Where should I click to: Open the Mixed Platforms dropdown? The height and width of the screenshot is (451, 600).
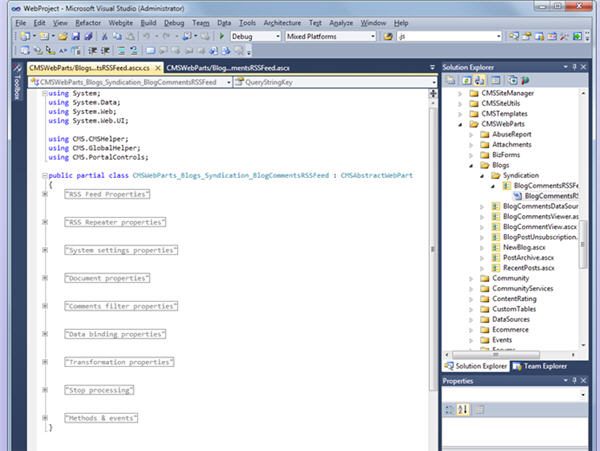tap(373, 36)
